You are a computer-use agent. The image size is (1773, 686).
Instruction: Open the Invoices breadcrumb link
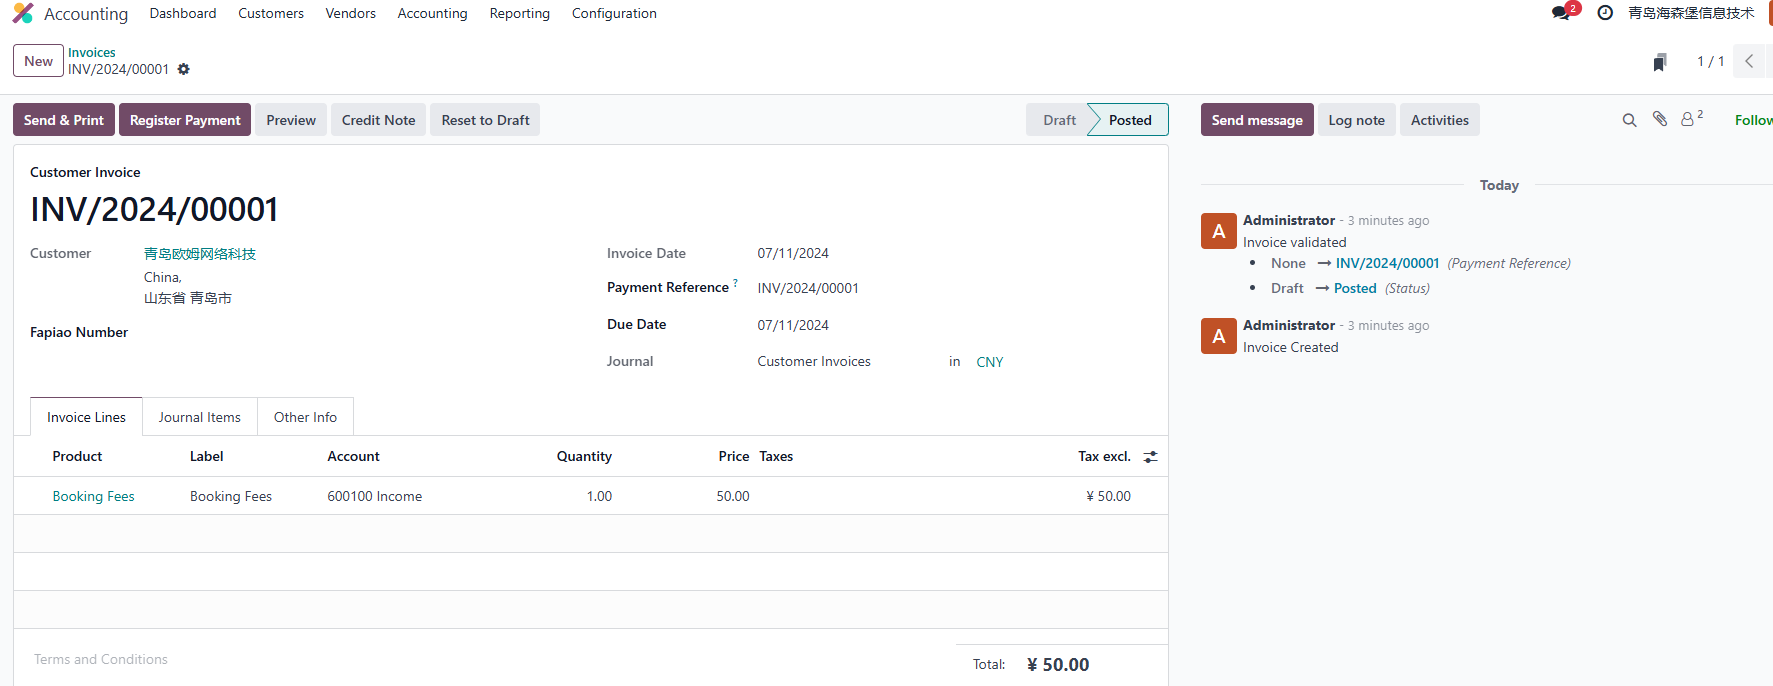92,52
